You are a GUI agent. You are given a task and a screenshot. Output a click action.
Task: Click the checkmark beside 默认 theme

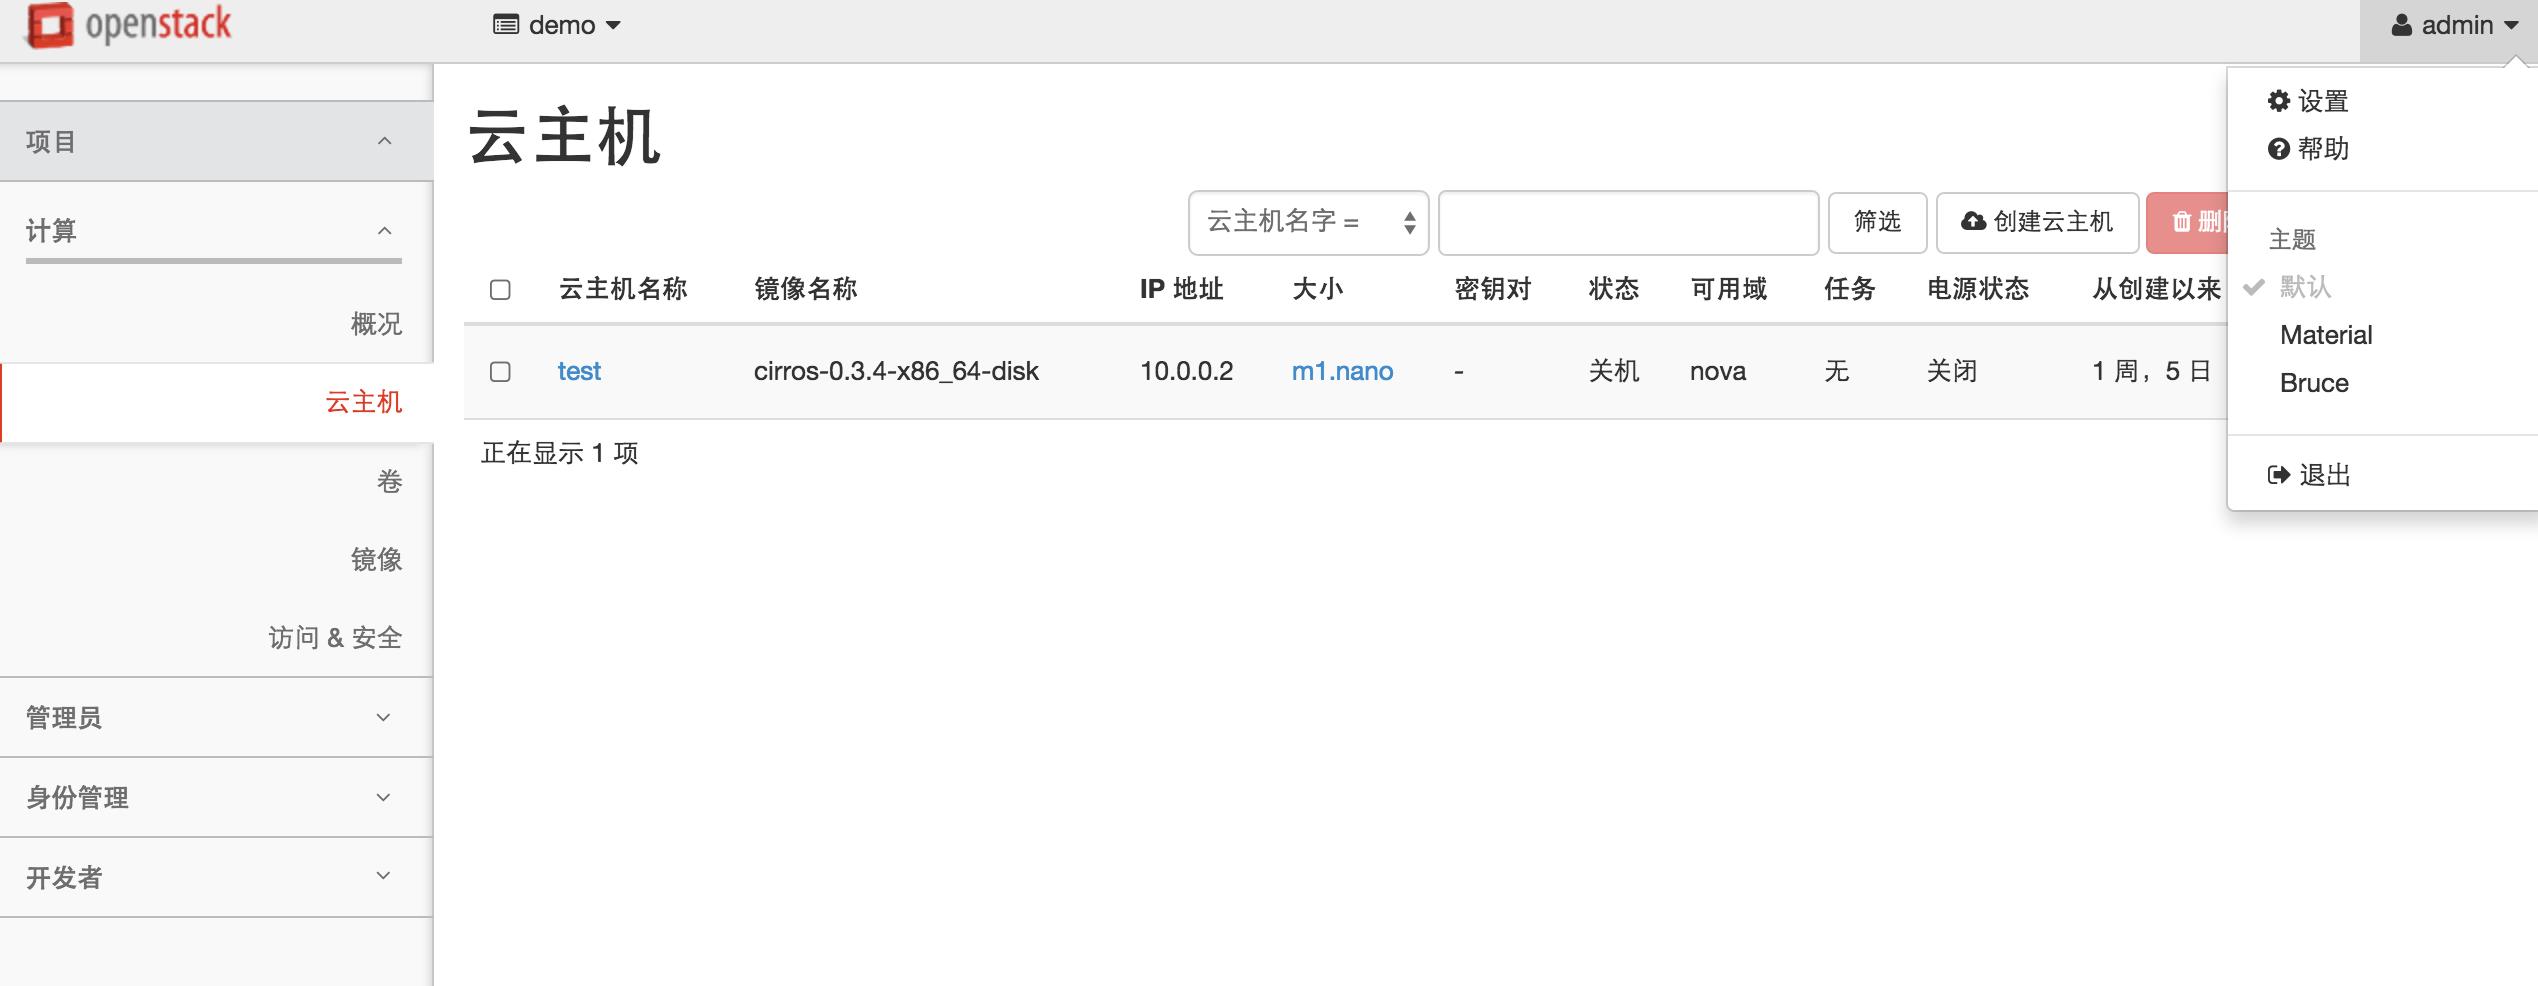2254,287
